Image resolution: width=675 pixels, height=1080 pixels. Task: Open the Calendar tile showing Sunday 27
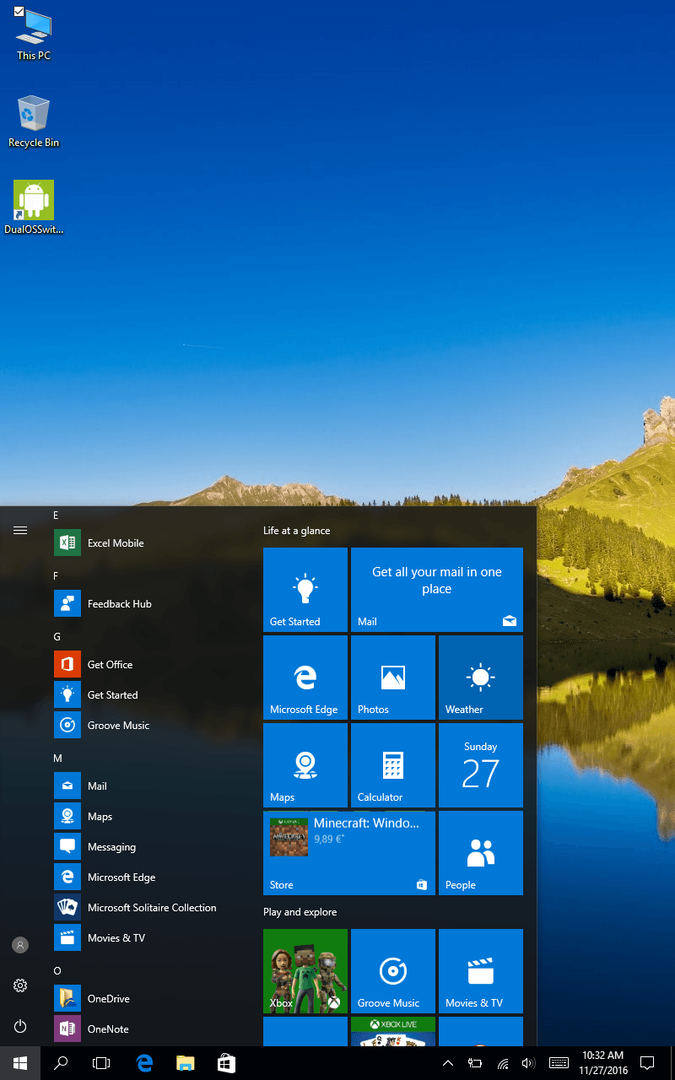pyautogui.click(x=481, y=765)
